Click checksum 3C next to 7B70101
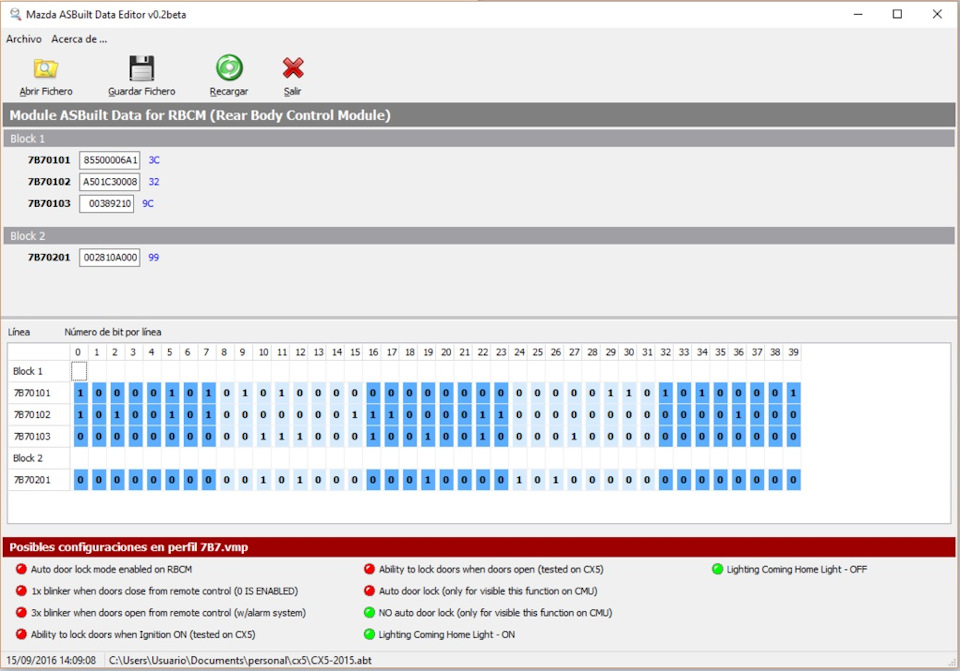The width and height of the screenshot is (960, 671). (154, 160)
